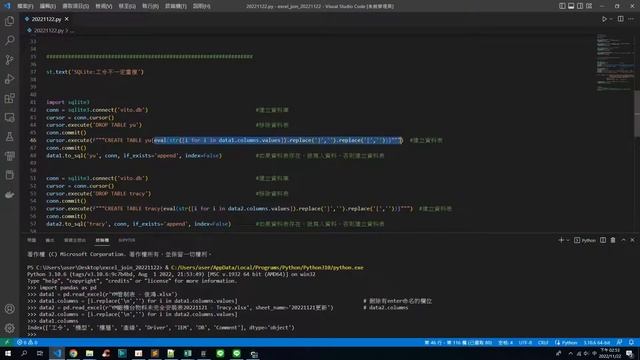Open the Search view in activity bar

[9, 40]
